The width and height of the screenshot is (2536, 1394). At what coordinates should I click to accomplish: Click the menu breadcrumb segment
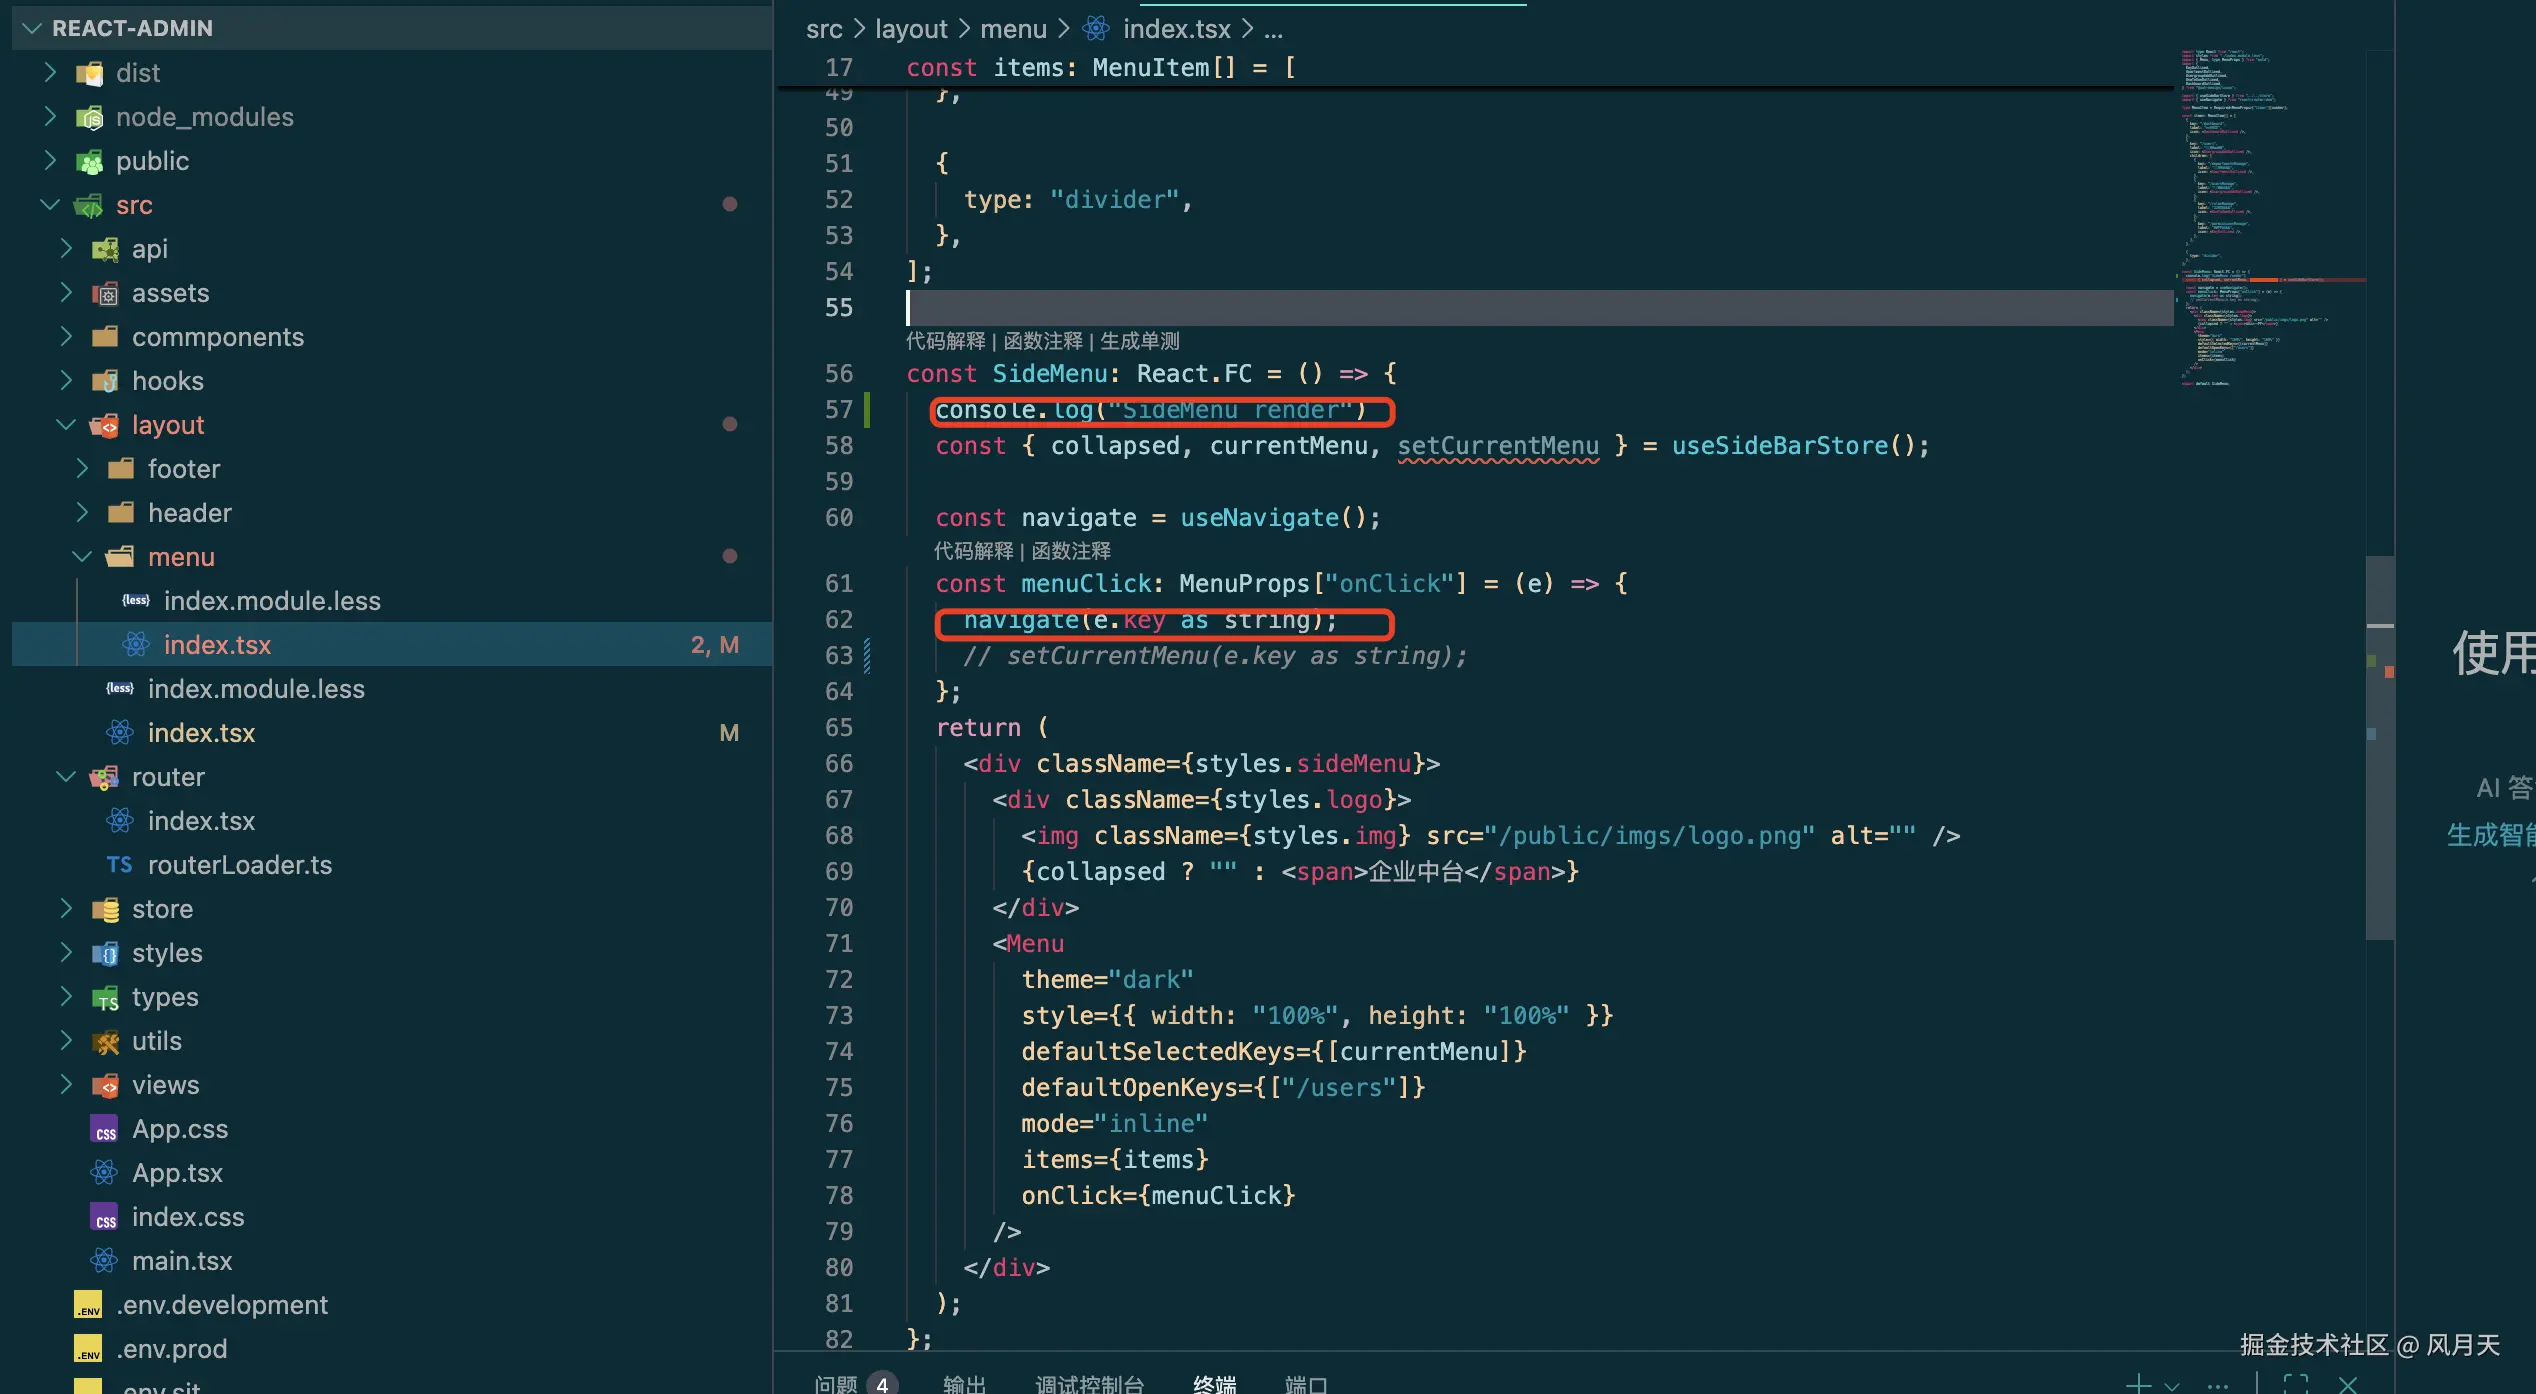click(x=1012, y=29)
